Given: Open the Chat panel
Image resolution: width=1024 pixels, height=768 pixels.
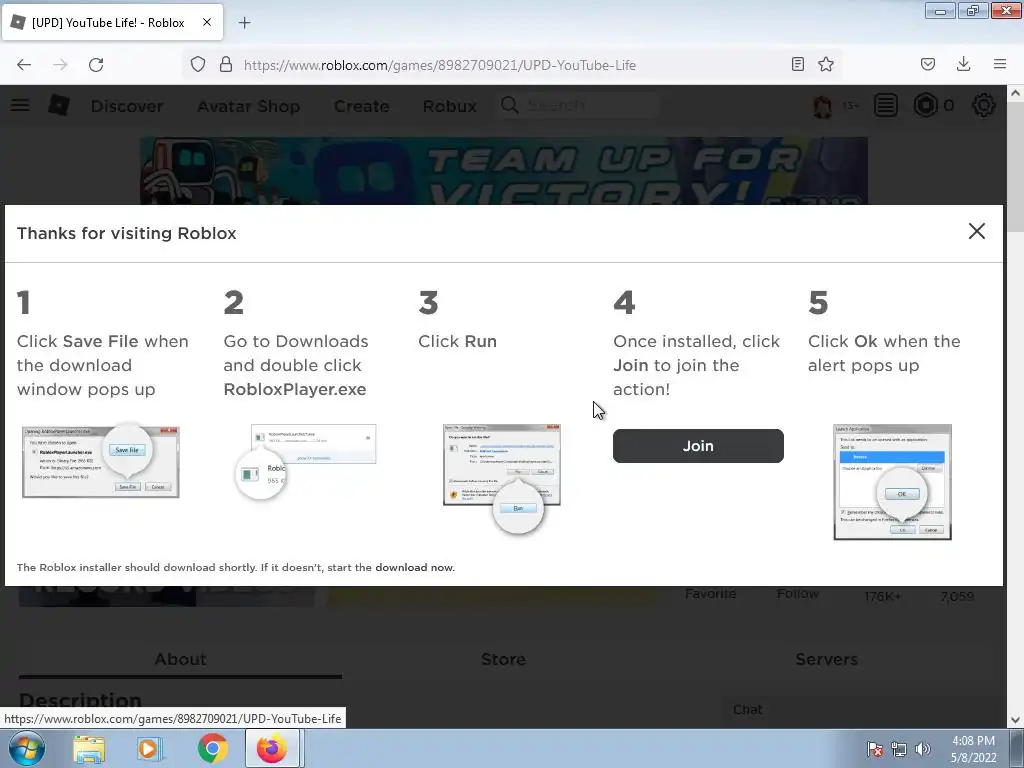Looking at the screenshot, I should pyautogui.click(x=748, y=709).
